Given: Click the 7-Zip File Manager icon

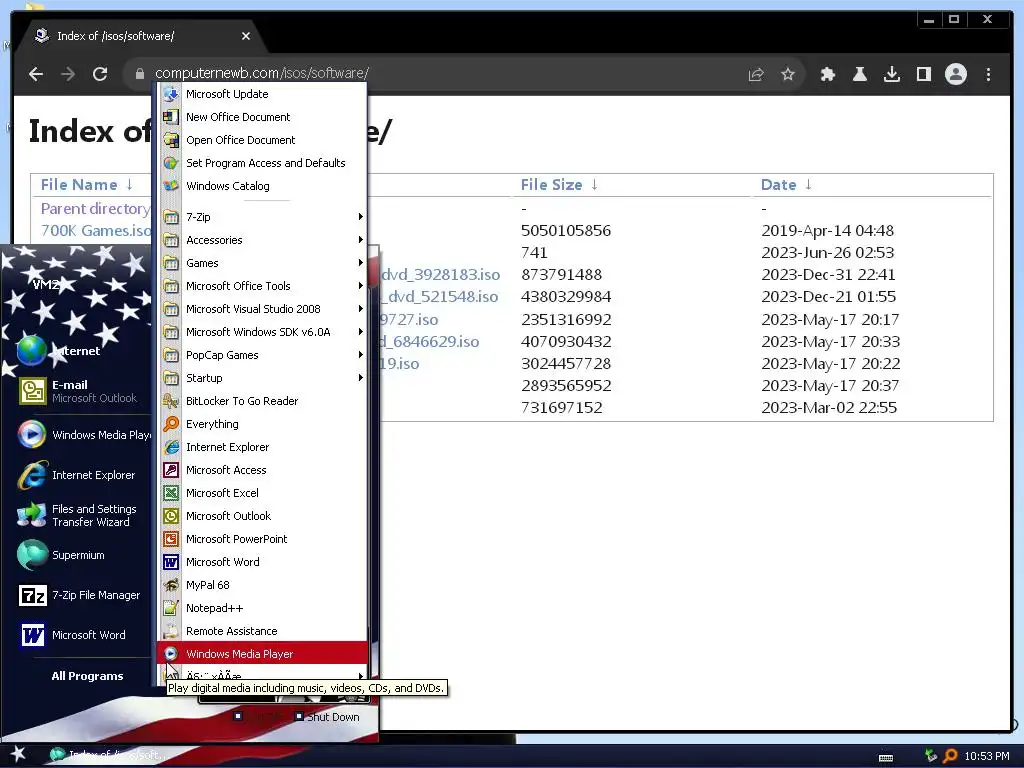Looking at the screenshot, I should 32,595.
